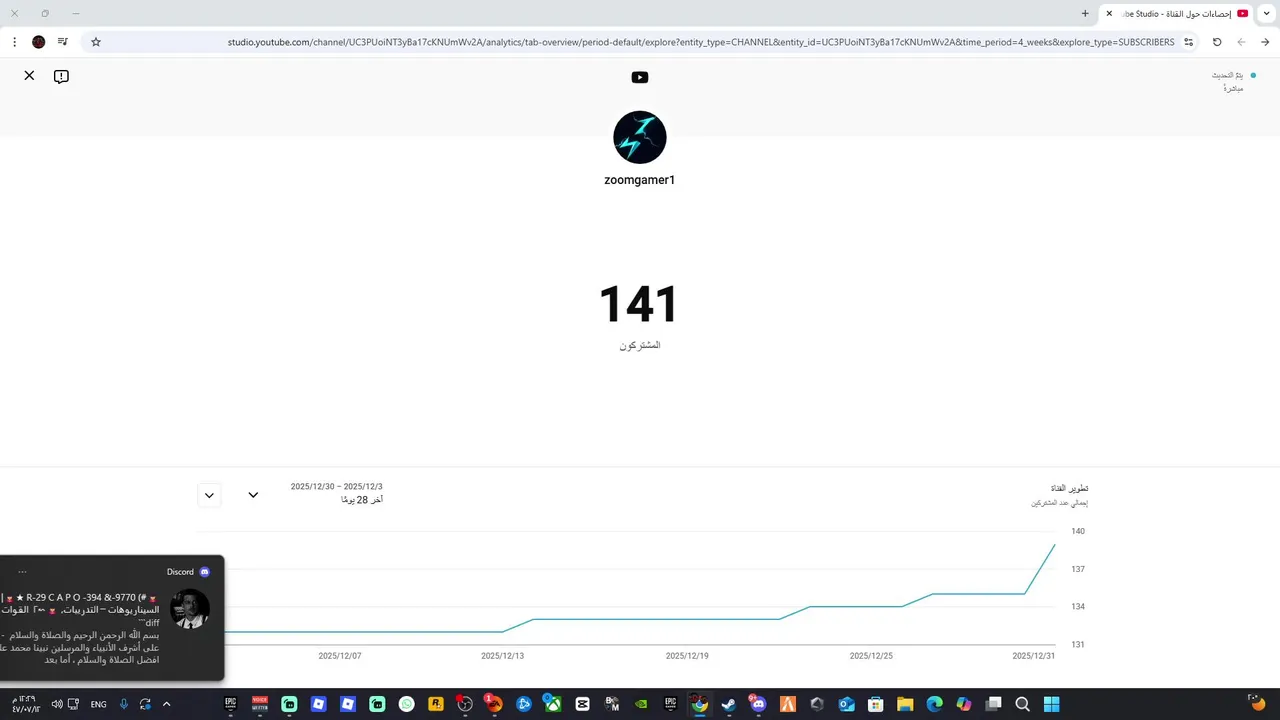The image size is (1280, 720).
Task: Select the YouTube Studio browser tab
Action: pyautogui.click(x=1177, y=14)
